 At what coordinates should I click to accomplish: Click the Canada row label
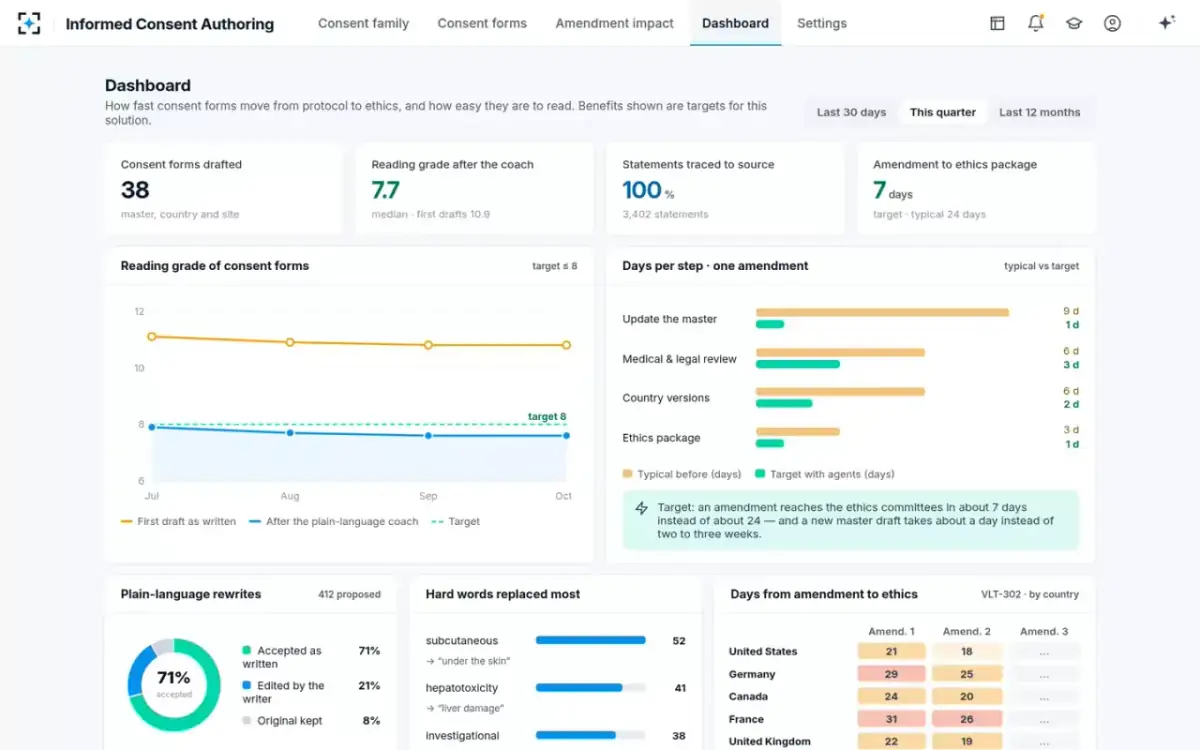pyautogui.click(x=748, y=696)
